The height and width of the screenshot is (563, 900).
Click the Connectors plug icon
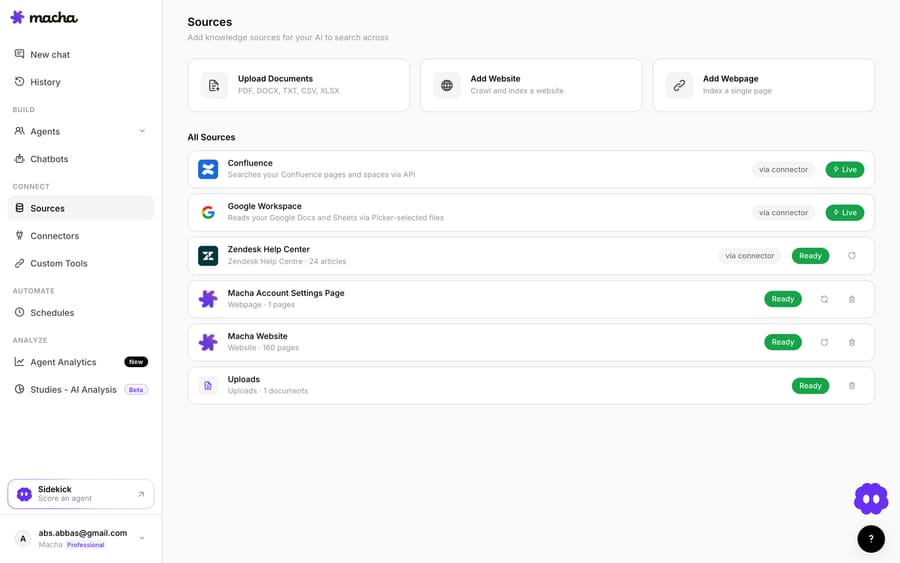(20, 235)
